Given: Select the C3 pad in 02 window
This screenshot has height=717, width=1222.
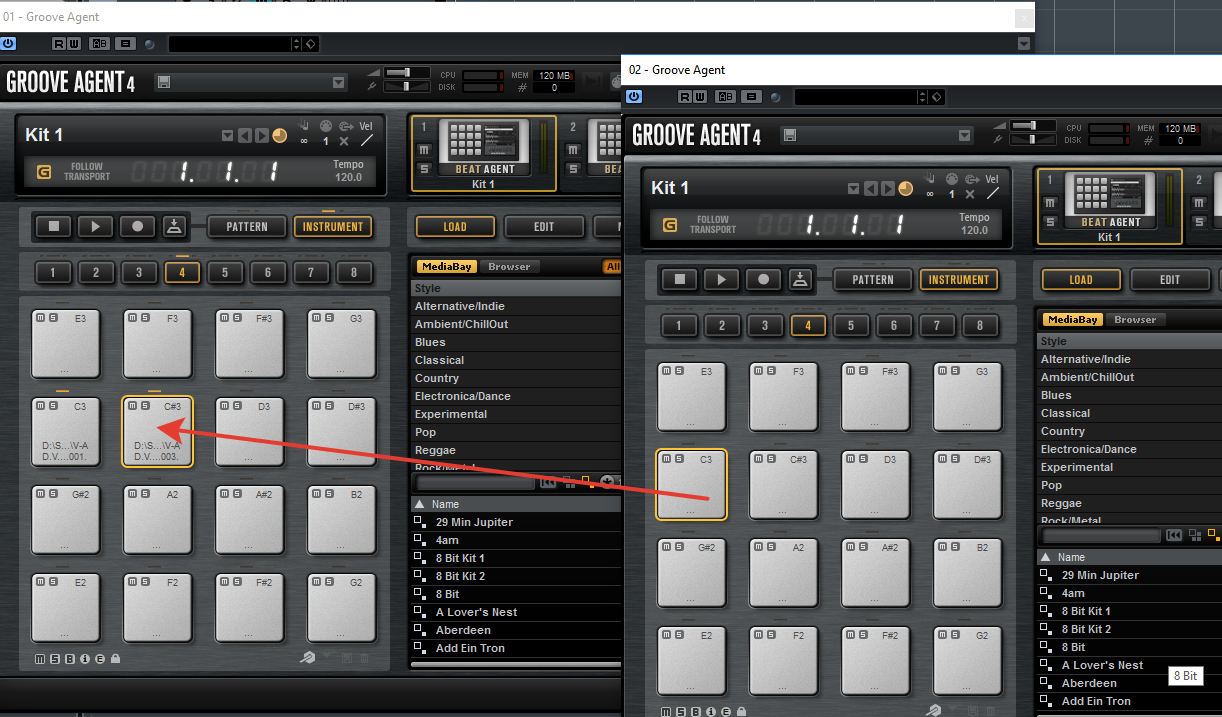Looking at the screenshot, I should pos(692,485).
